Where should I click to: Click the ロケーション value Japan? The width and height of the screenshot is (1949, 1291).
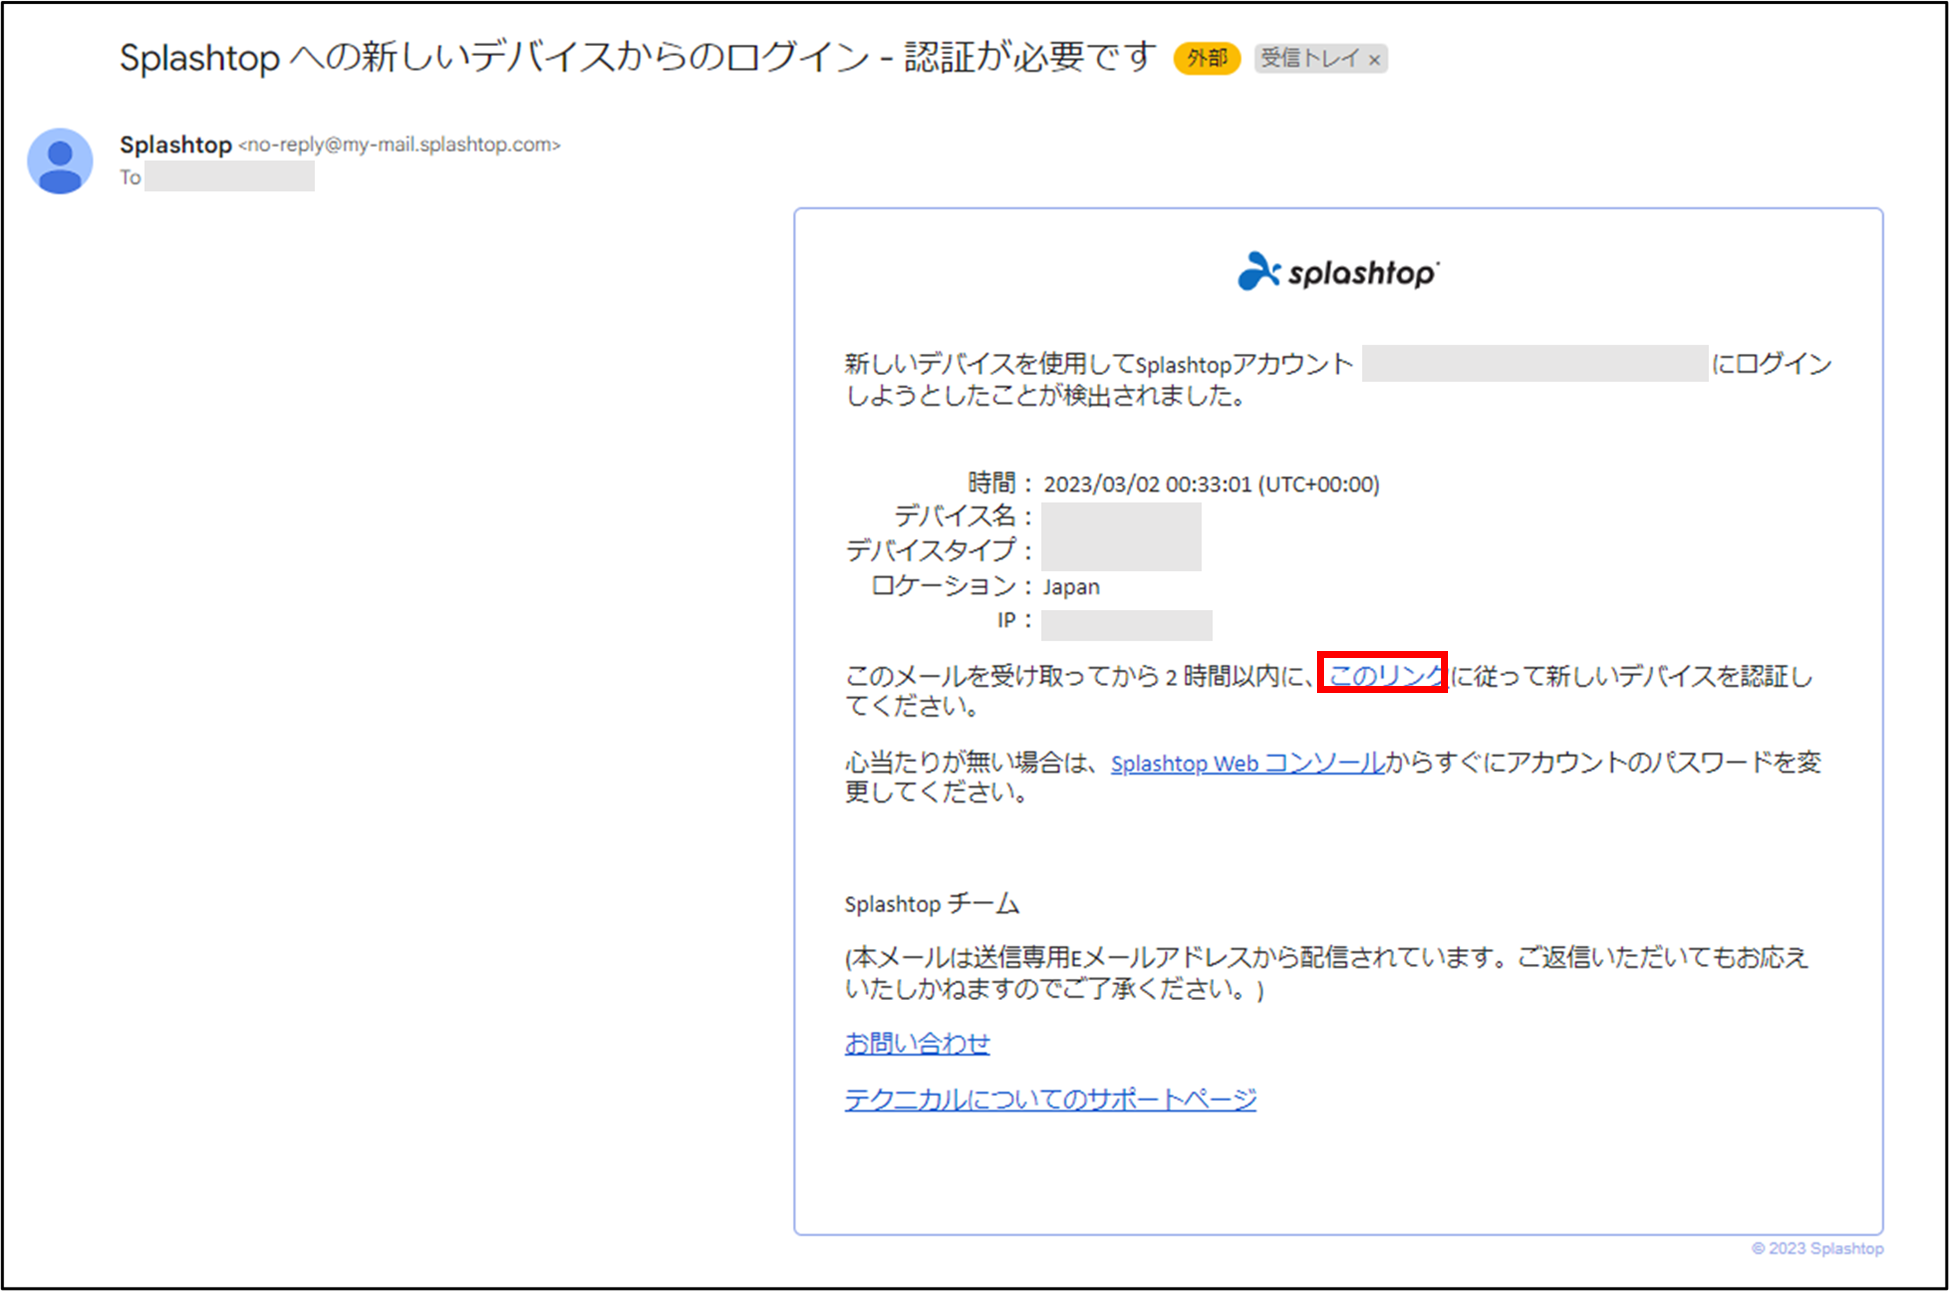coord(1070,587)
